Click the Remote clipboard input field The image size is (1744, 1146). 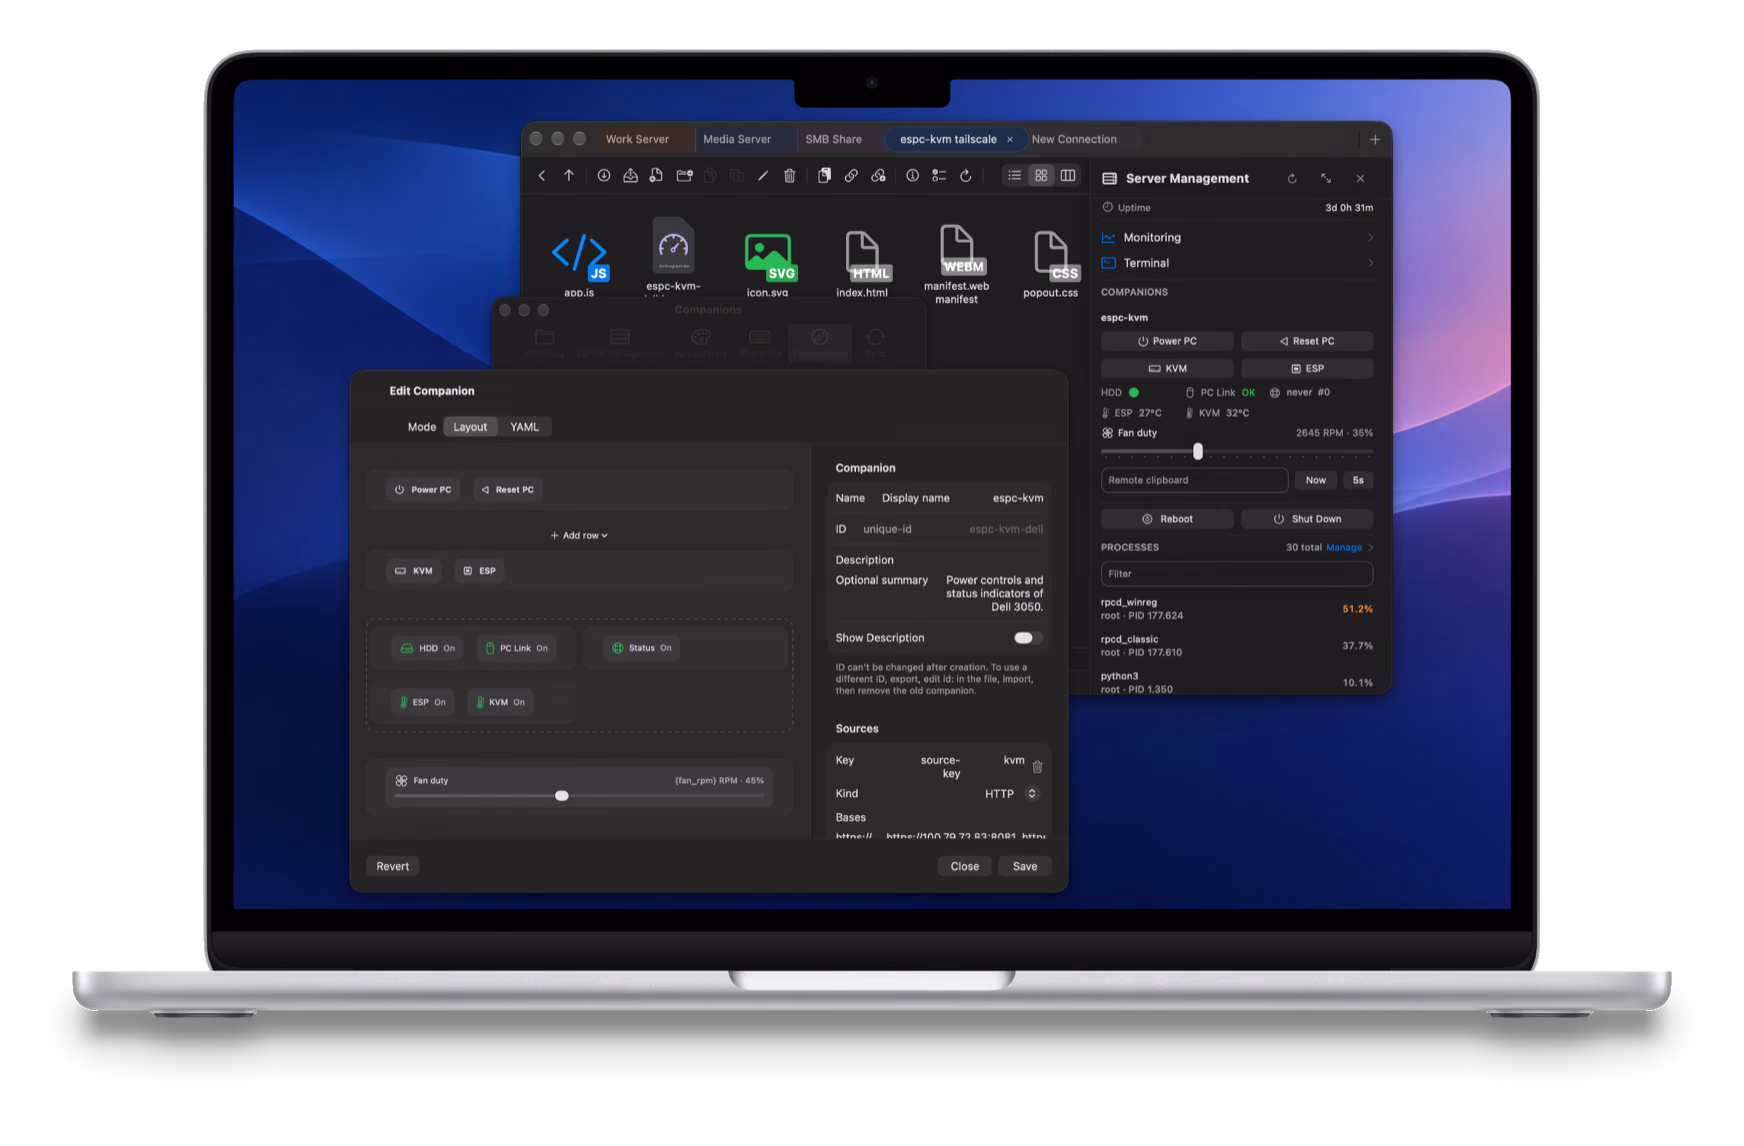click(1194, 481)
